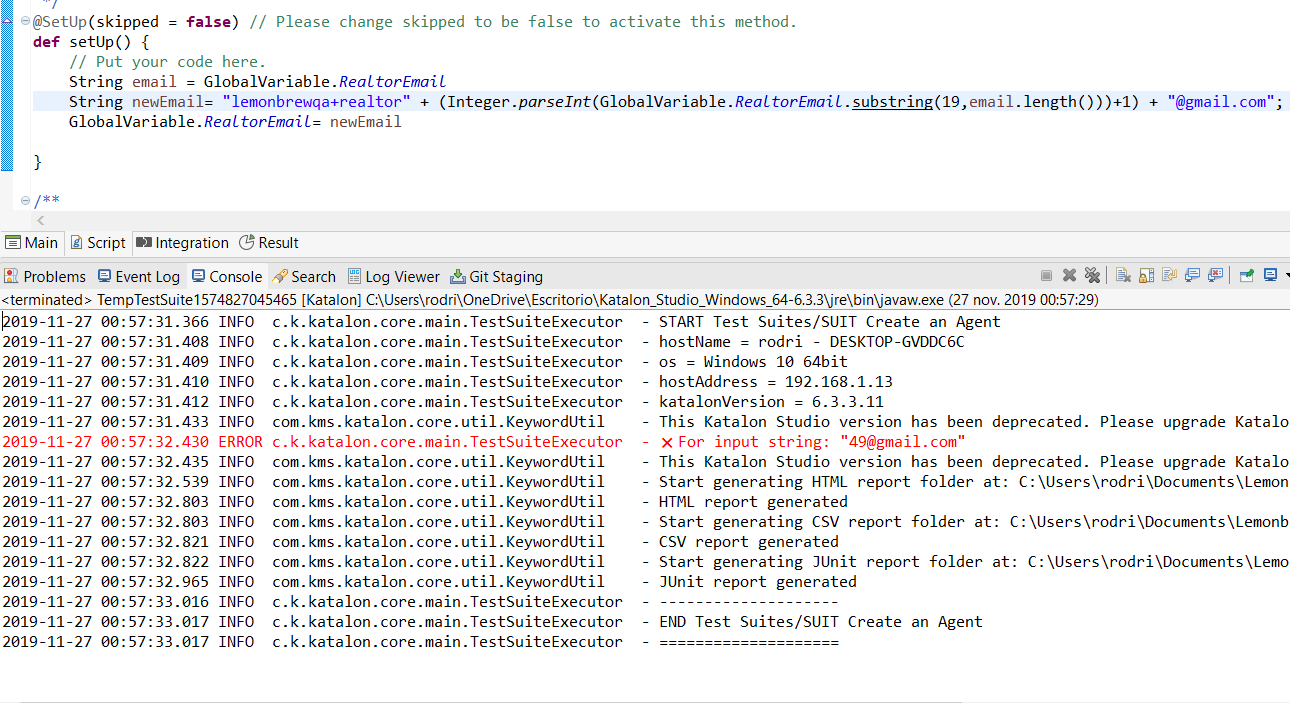Open the Result tab
Image resolution: width=1290 pixels, height=703 pixels.
[269, 243]
